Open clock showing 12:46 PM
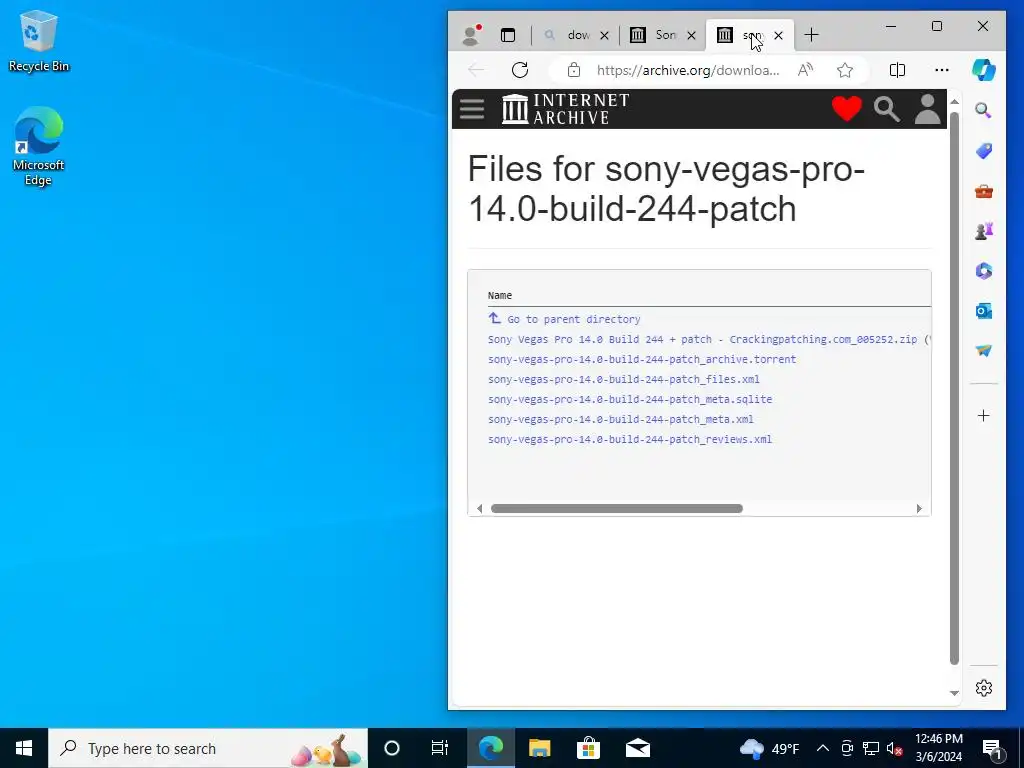The image size is (1024, 768). pyautogui.click(x=938, y=748)
